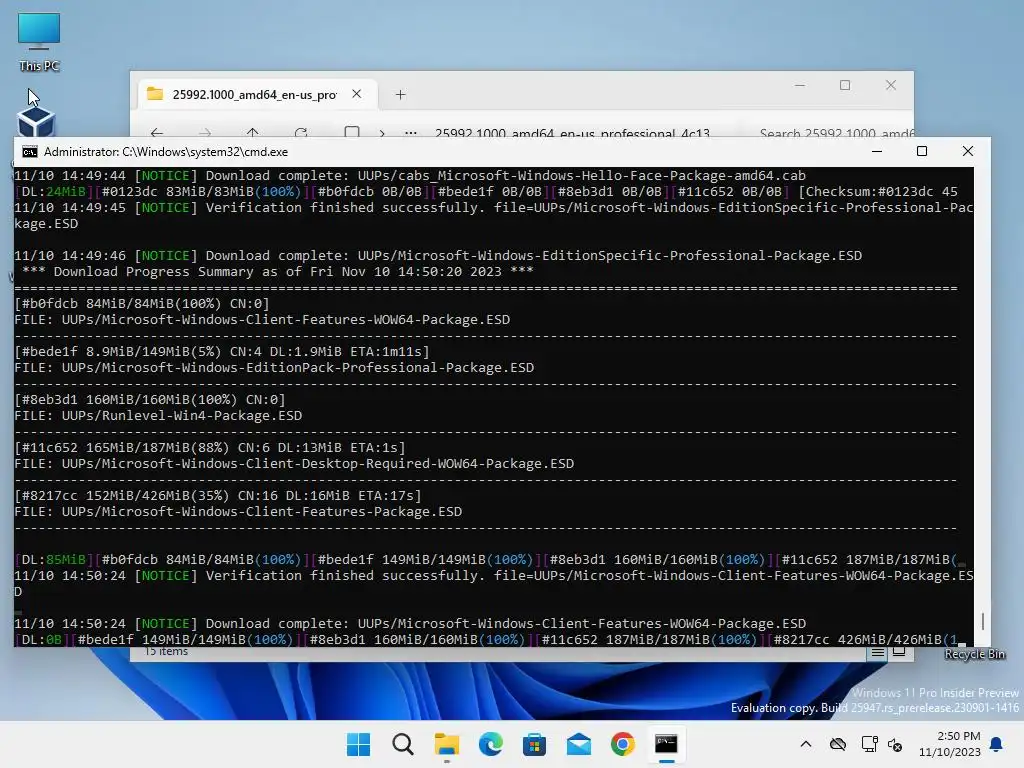Close the Explorer tab with its X

click(x=357, y=94)
